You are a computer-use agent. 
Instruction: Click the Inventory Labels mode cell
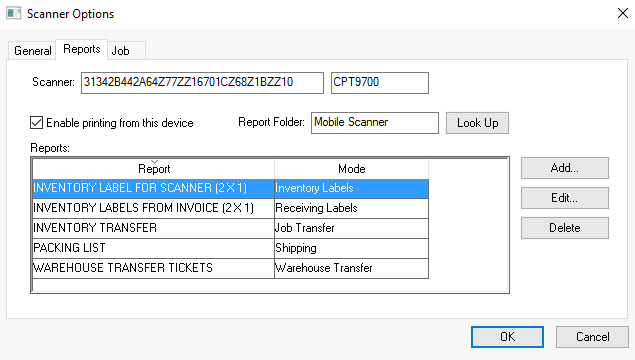coord(352,188)
